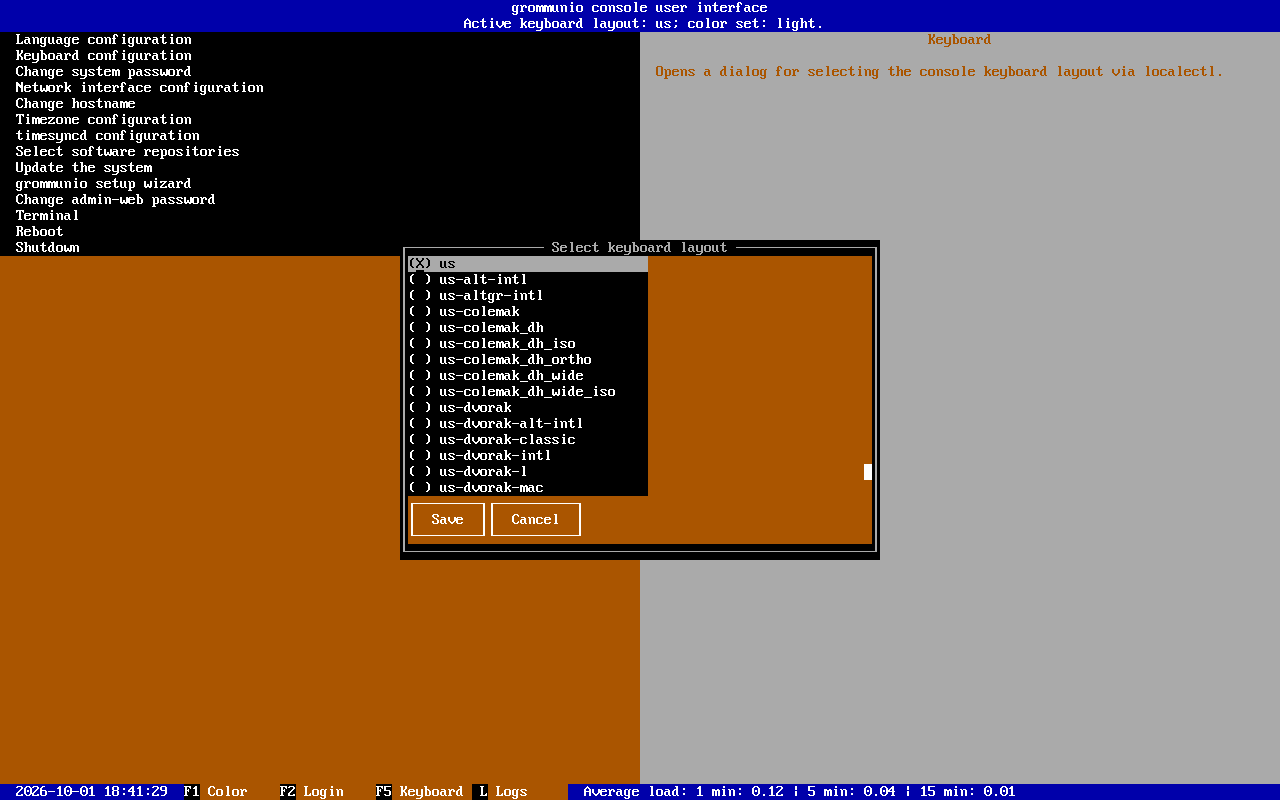
Task: Pick the us-colemak layout
Action: (x=528, y=312)
